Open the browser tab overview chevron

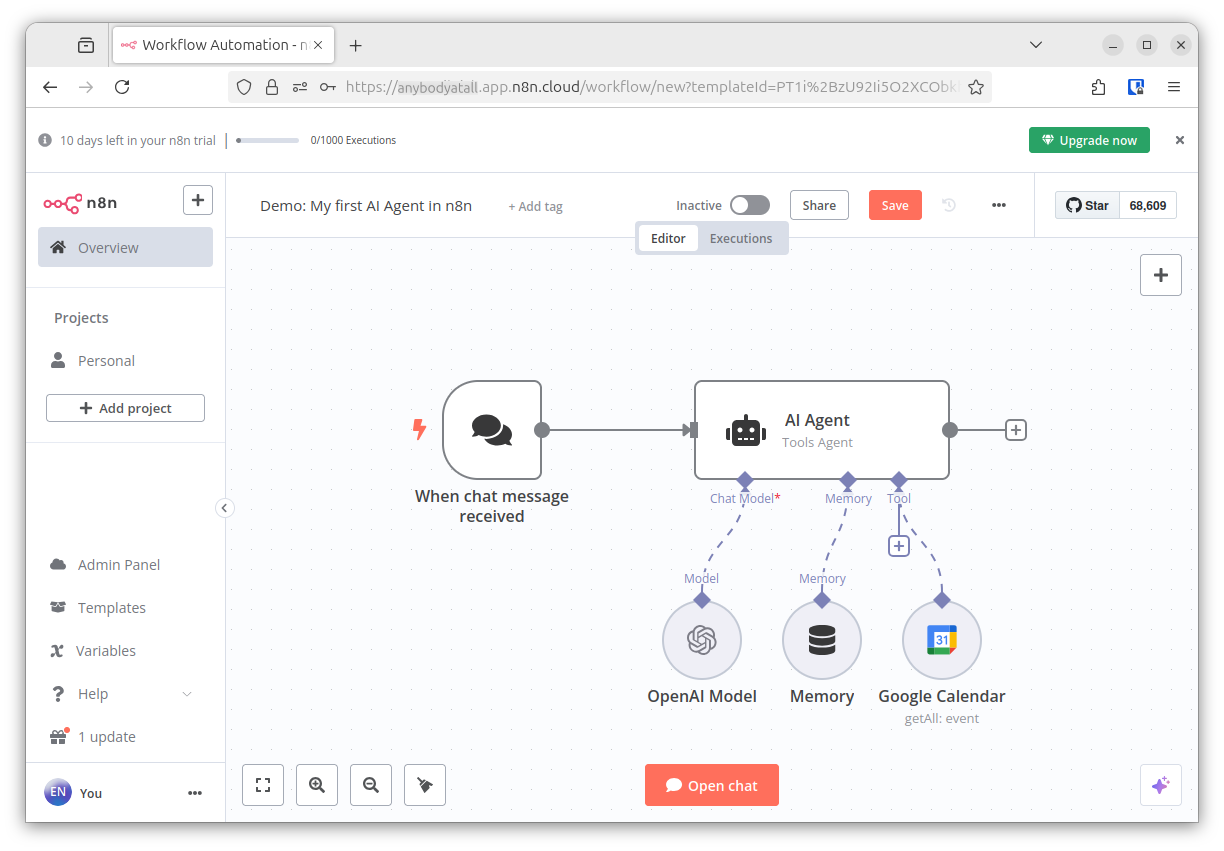1035,44
